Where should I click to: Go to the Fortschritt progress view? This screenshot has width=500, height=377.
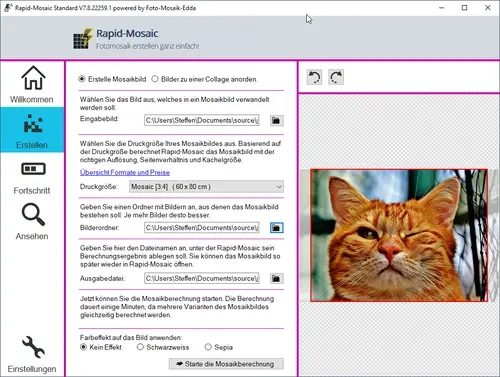[x=32, y=178]
